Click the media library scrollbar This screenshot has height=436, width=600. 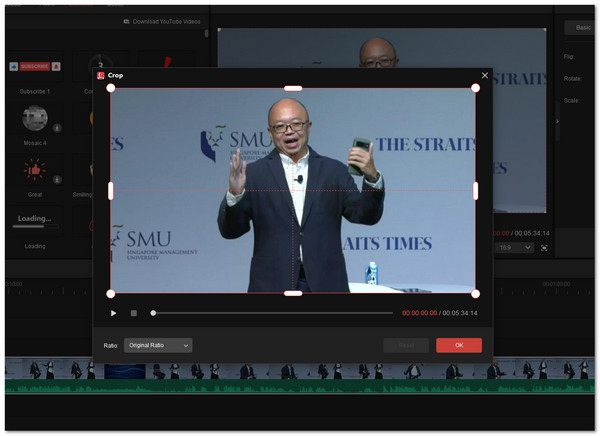tap(207, 34)
